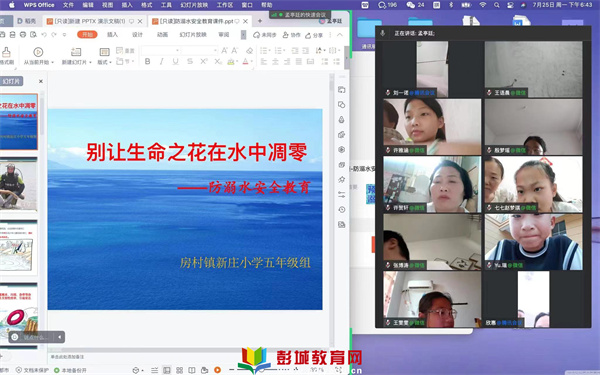This screenshot has width=600, height=375.
Task: Switch to the Design ribbon tab
Action: (137, 35)
